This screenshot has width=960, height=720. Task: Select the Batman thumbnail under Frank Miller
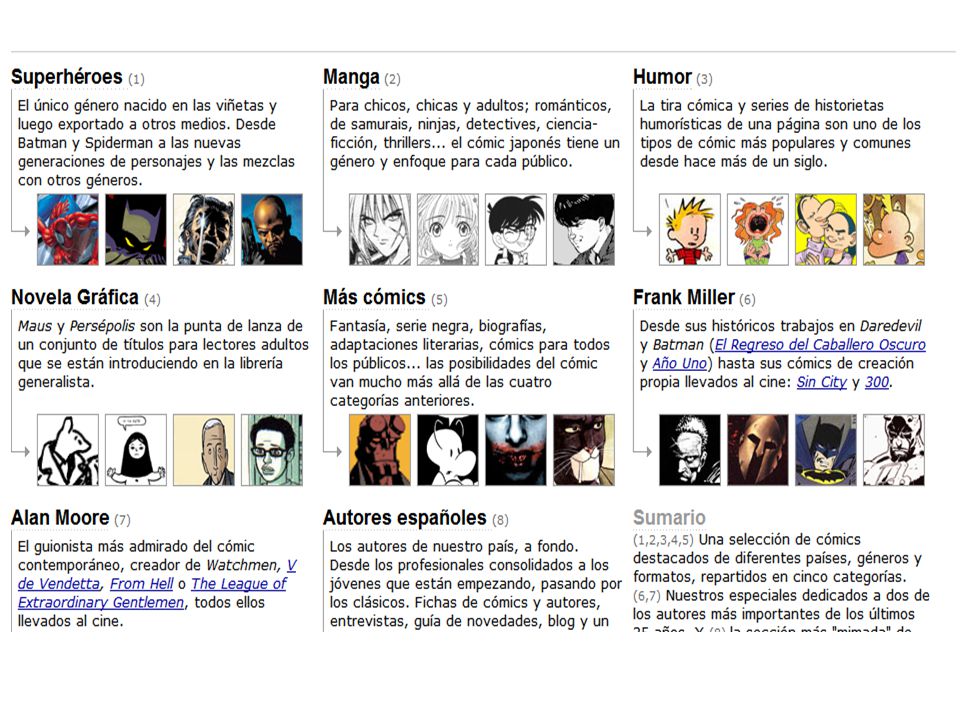pyautogui.click(x=825, y=450)
